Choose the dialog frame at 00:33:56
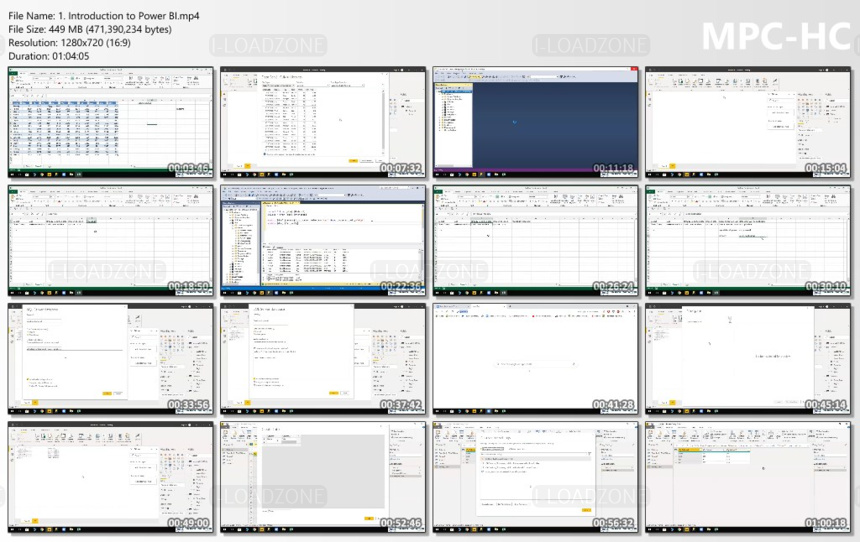 coord(111,359)
